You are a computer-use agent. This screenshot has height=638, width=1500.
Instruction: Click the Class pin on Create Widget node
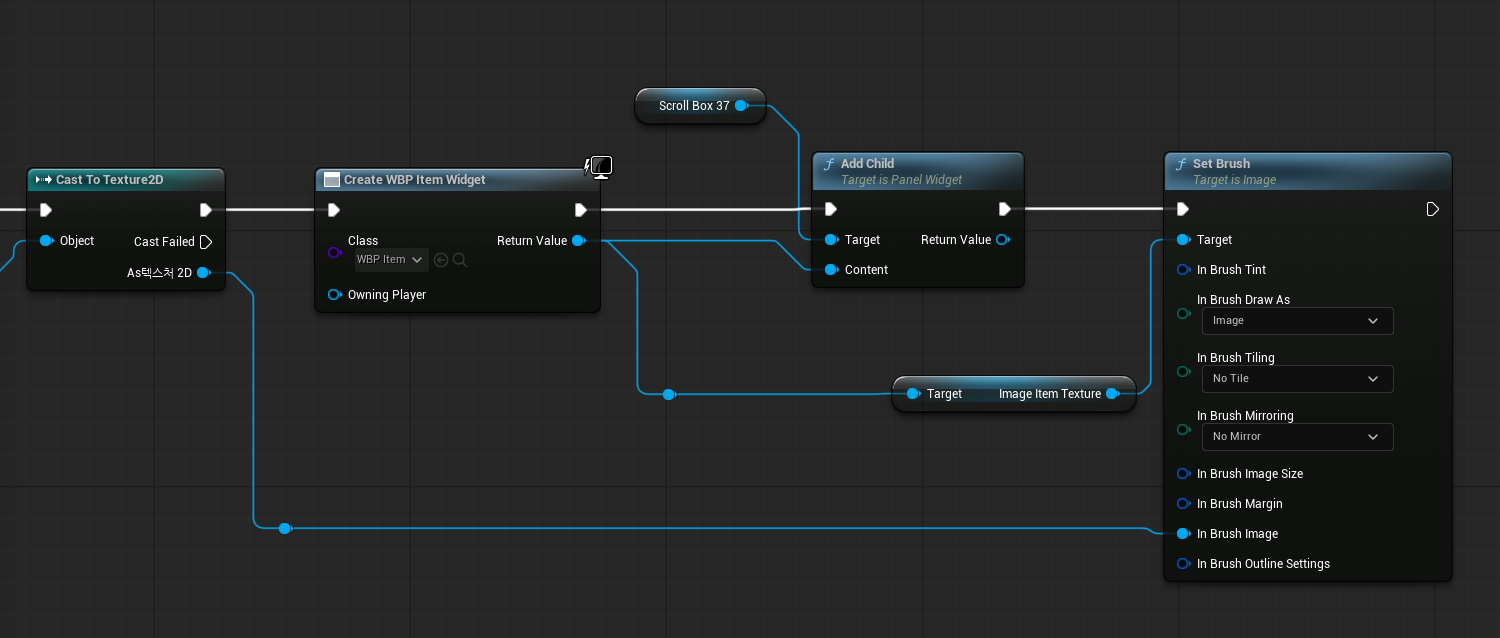(x=335, y=253)
